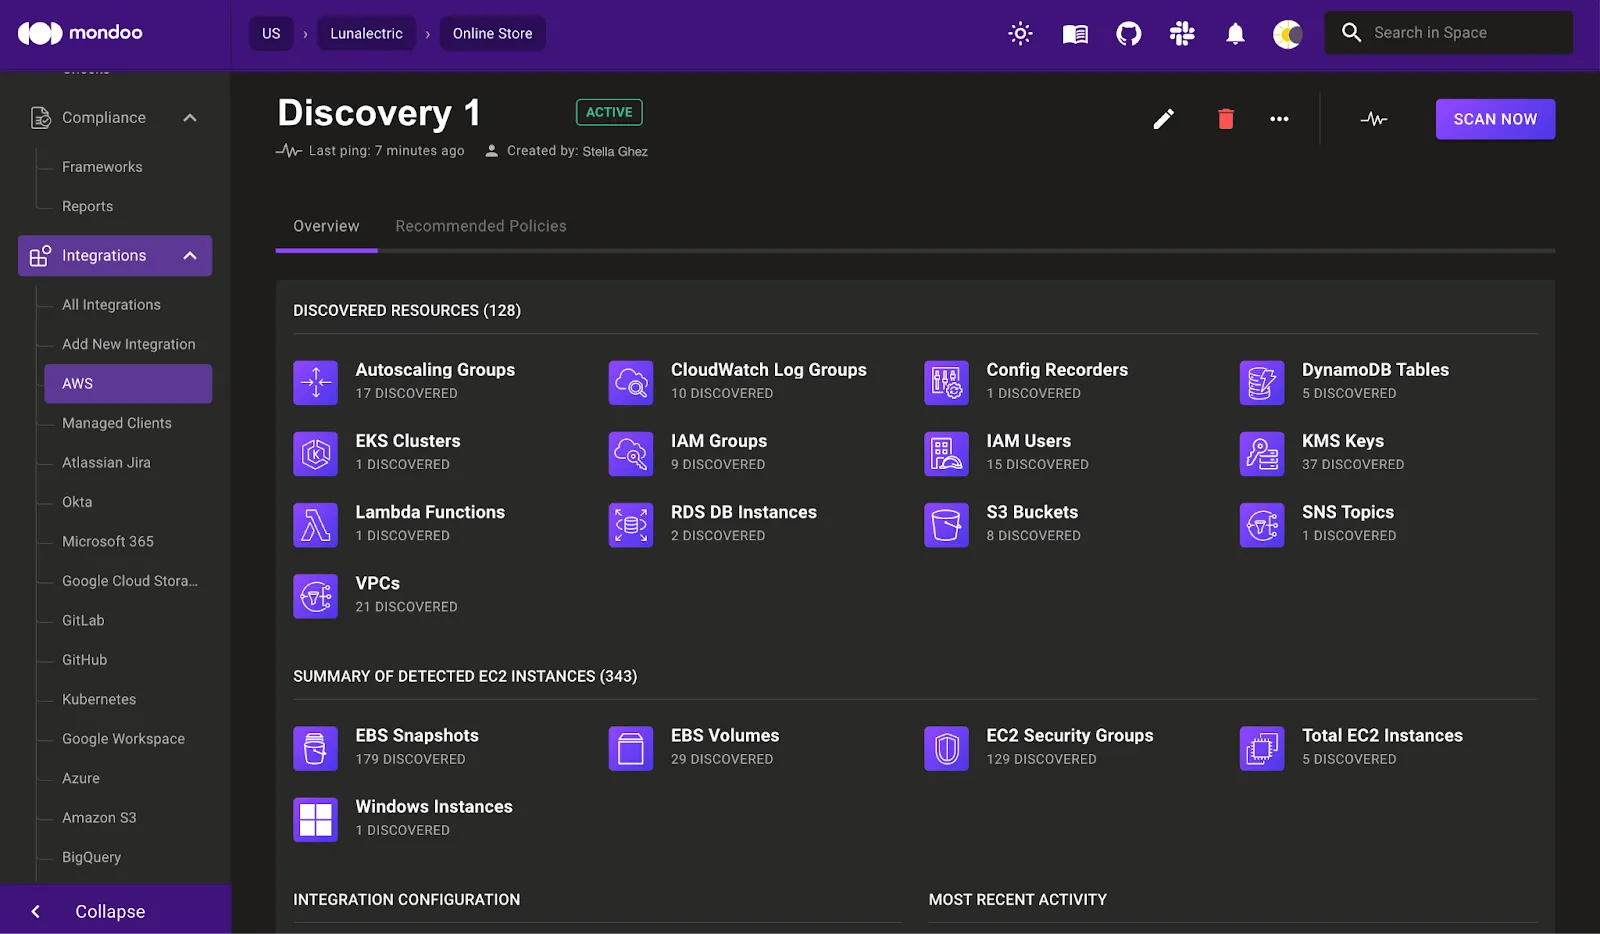
Task: Click the EKS Clusters icon
Action: (x=315, y=453)
